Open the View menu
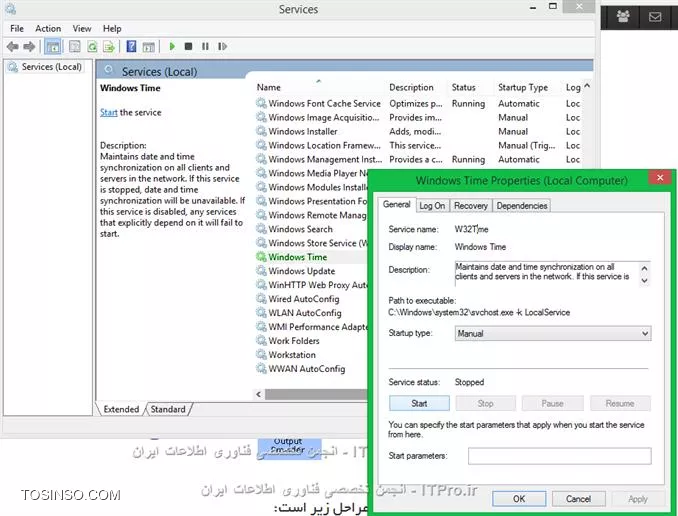This screenshot has width=678, height=516. (82, 29)
